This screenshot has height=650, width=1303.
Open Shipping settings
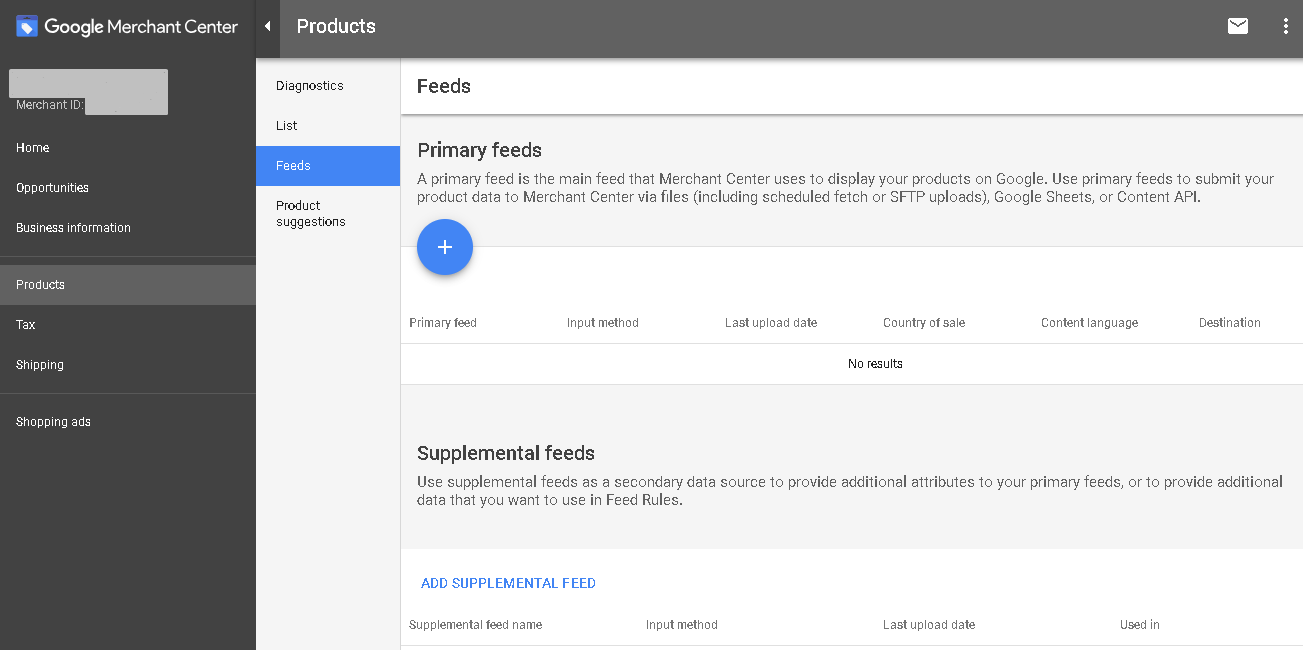(x=40, y=365)
